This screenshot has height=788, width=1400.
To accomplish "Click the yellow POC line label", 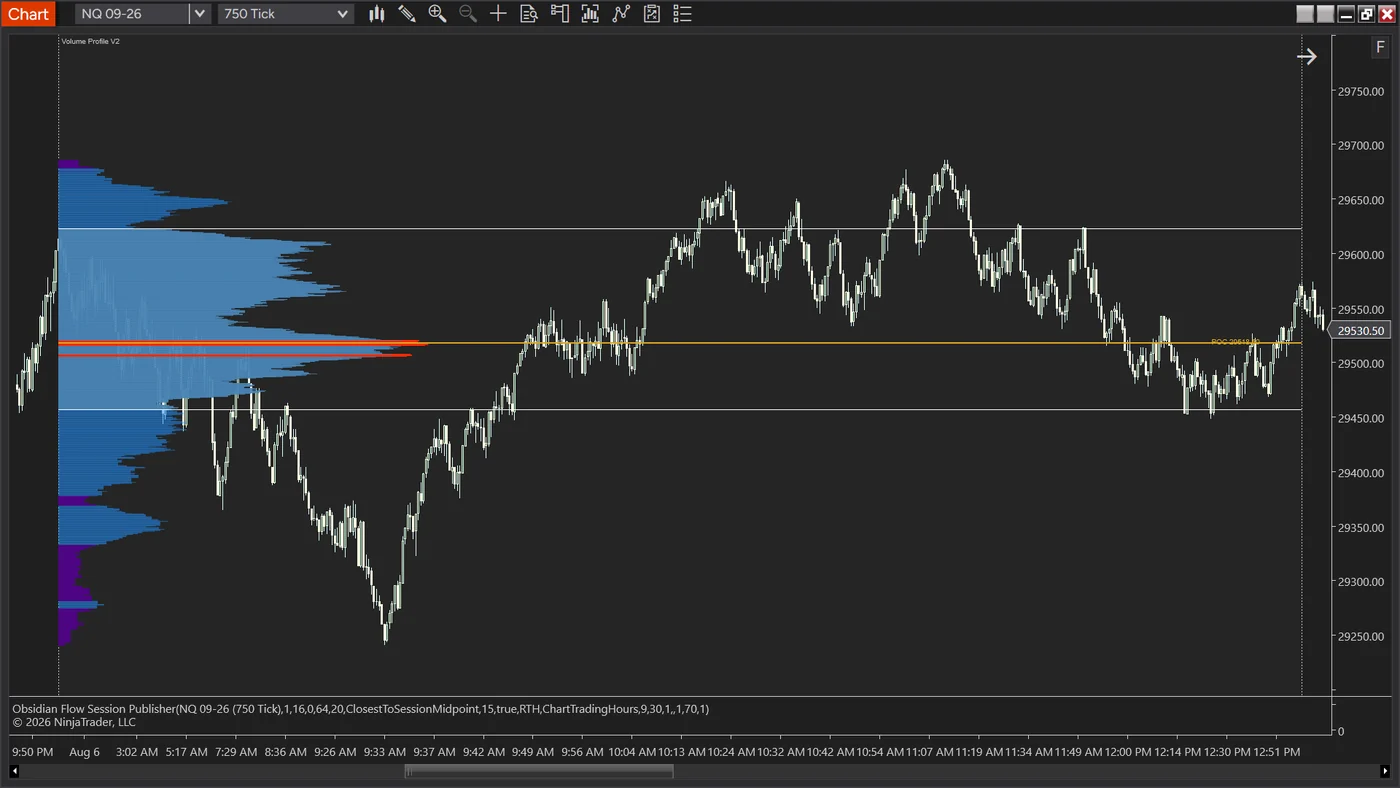I will tap(1235, 342).
